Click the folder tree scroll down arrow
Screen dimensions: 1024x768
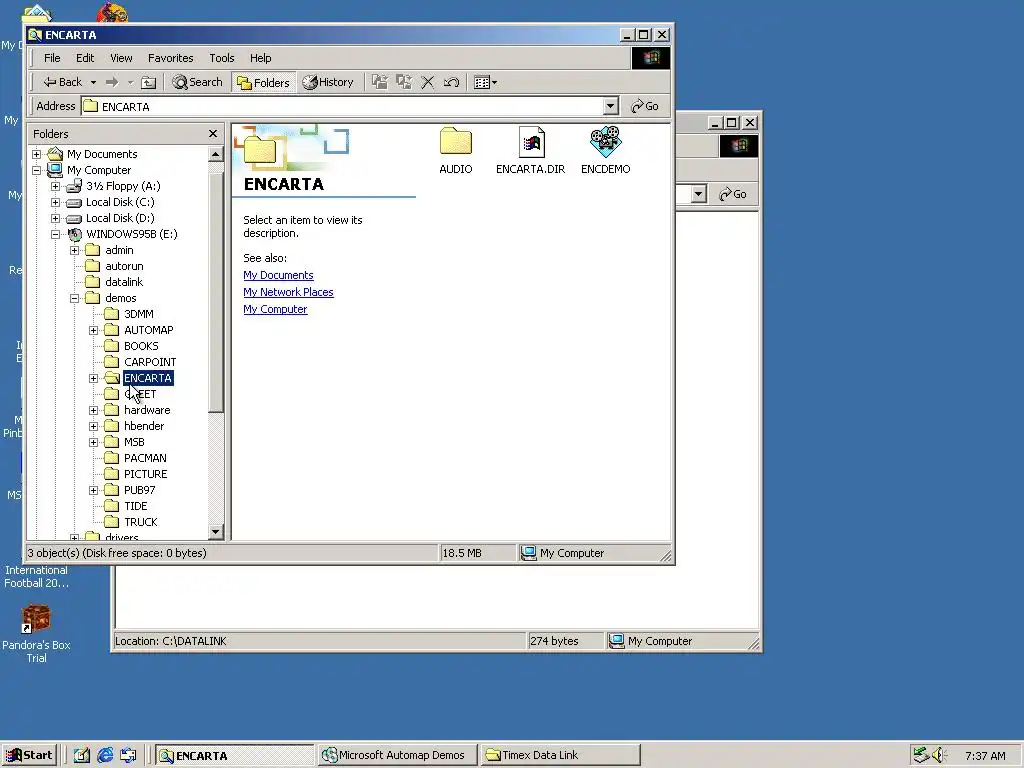216,532
